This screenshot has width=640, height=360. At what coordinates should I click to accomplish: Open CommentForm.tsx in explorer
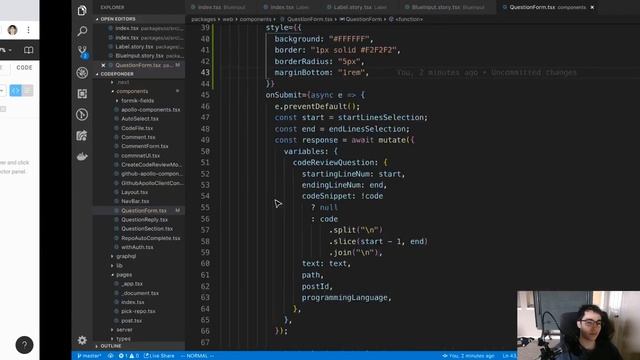(x=144, y=146)
